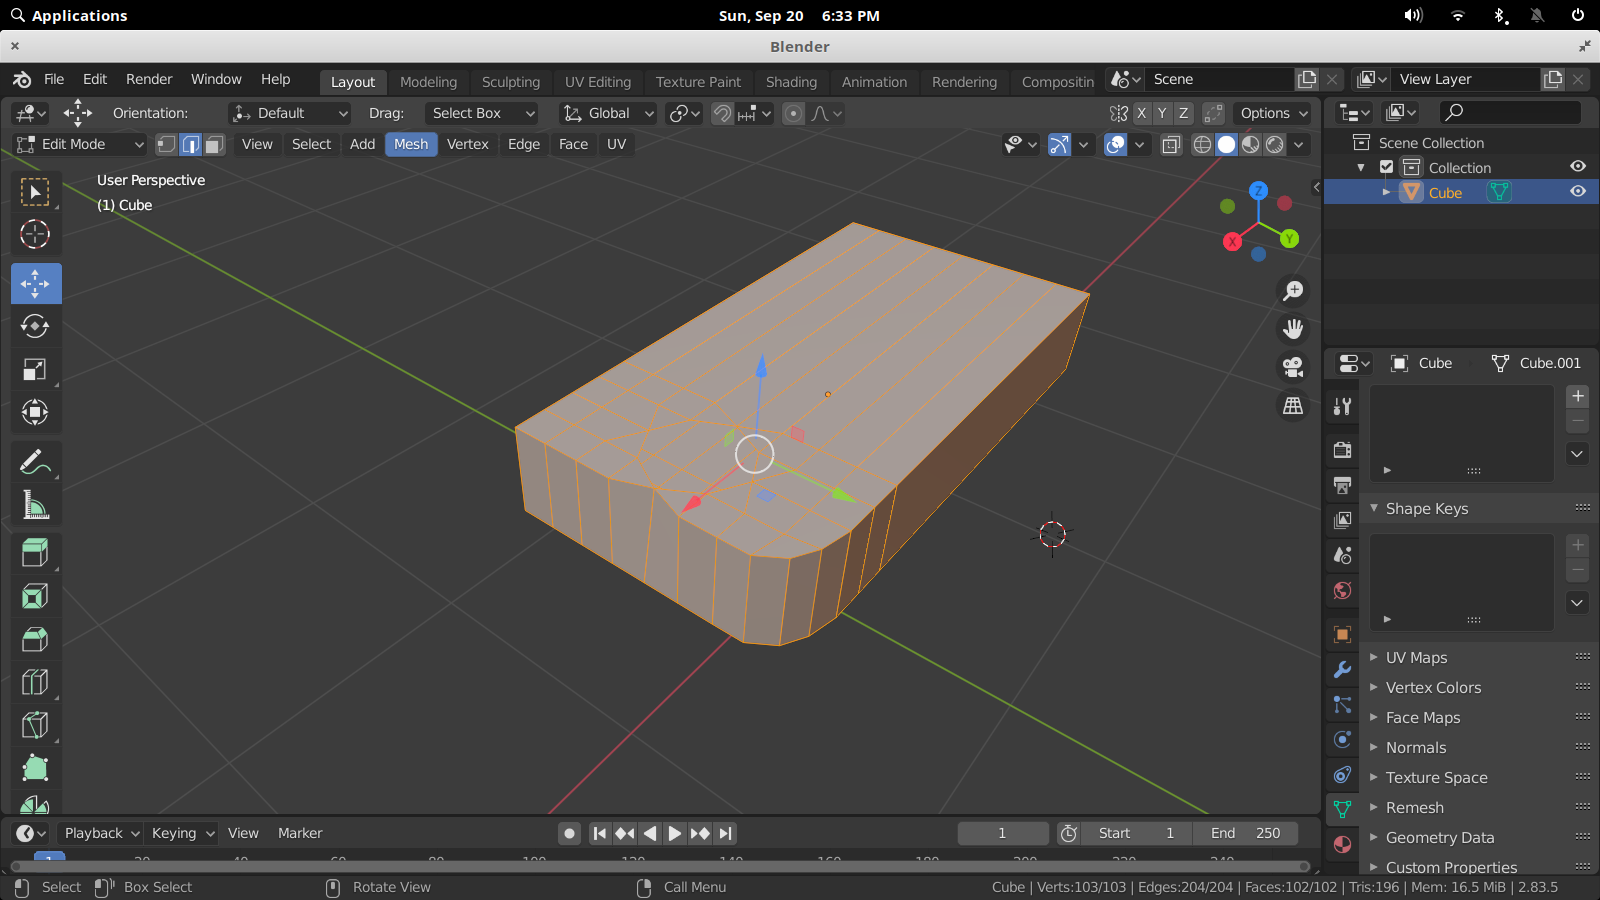Screen dimensions: 1600x900
Task: Activate the 3D Cursor tool
Action: [x=35, y=234]
